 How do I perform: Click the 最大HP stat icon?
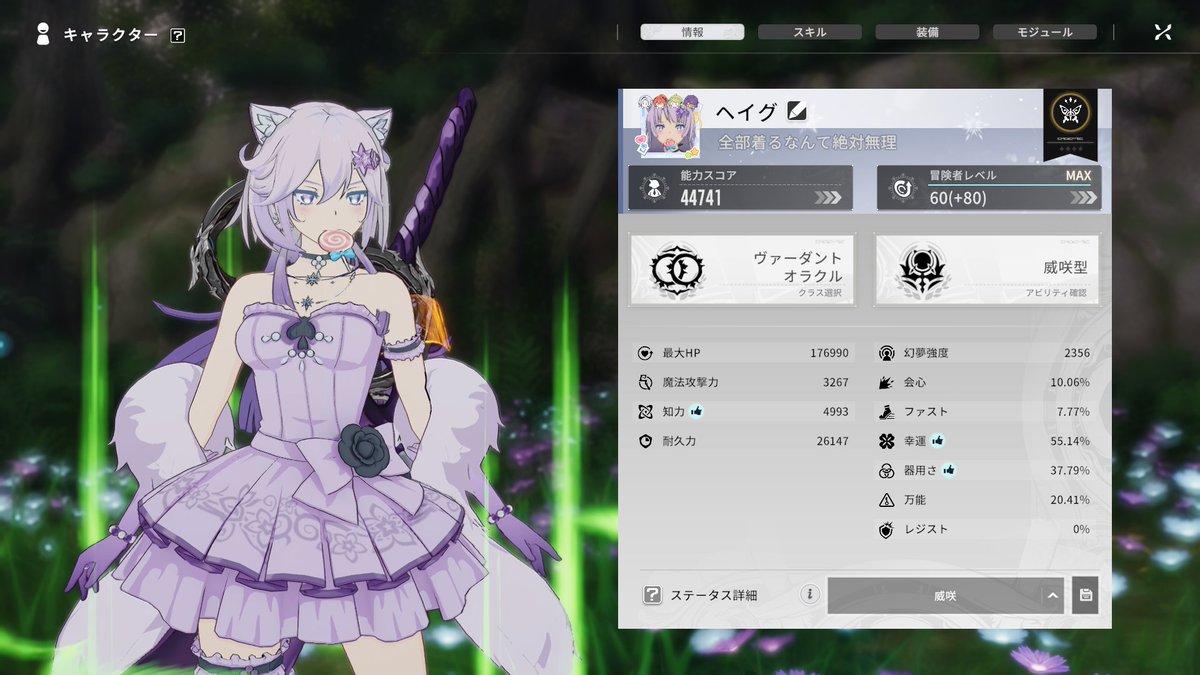[x=645, y=353]
